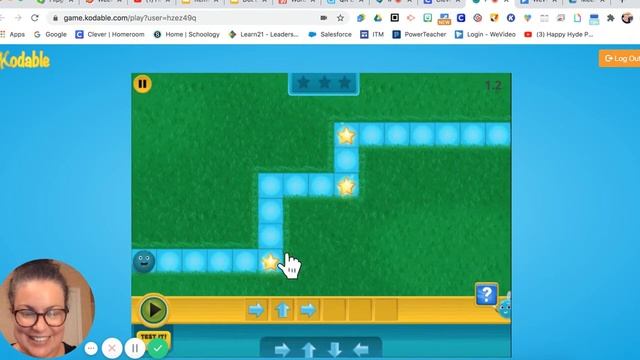Screen dimensions: 640x360
Task: Open the Happy Hyde P... YouTube bookmark
Action: coord(559,35)
